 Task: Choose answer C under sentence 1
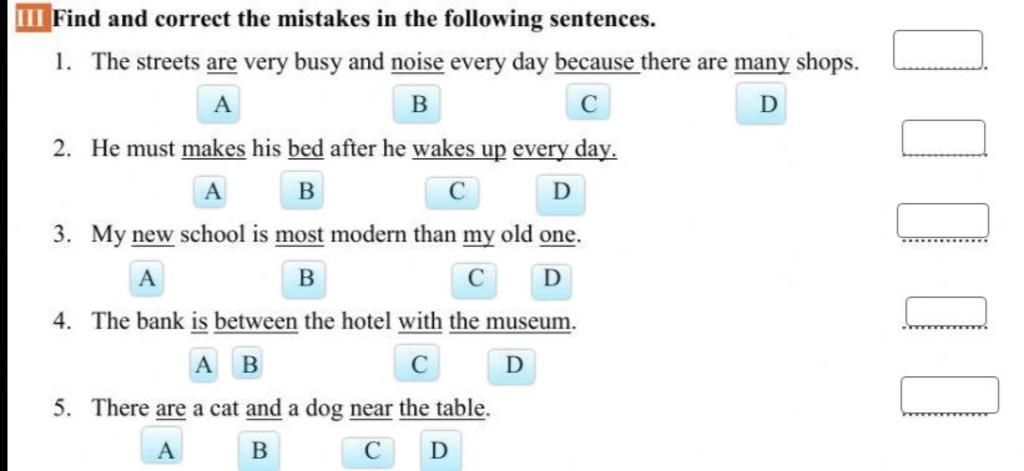point(589,103)
